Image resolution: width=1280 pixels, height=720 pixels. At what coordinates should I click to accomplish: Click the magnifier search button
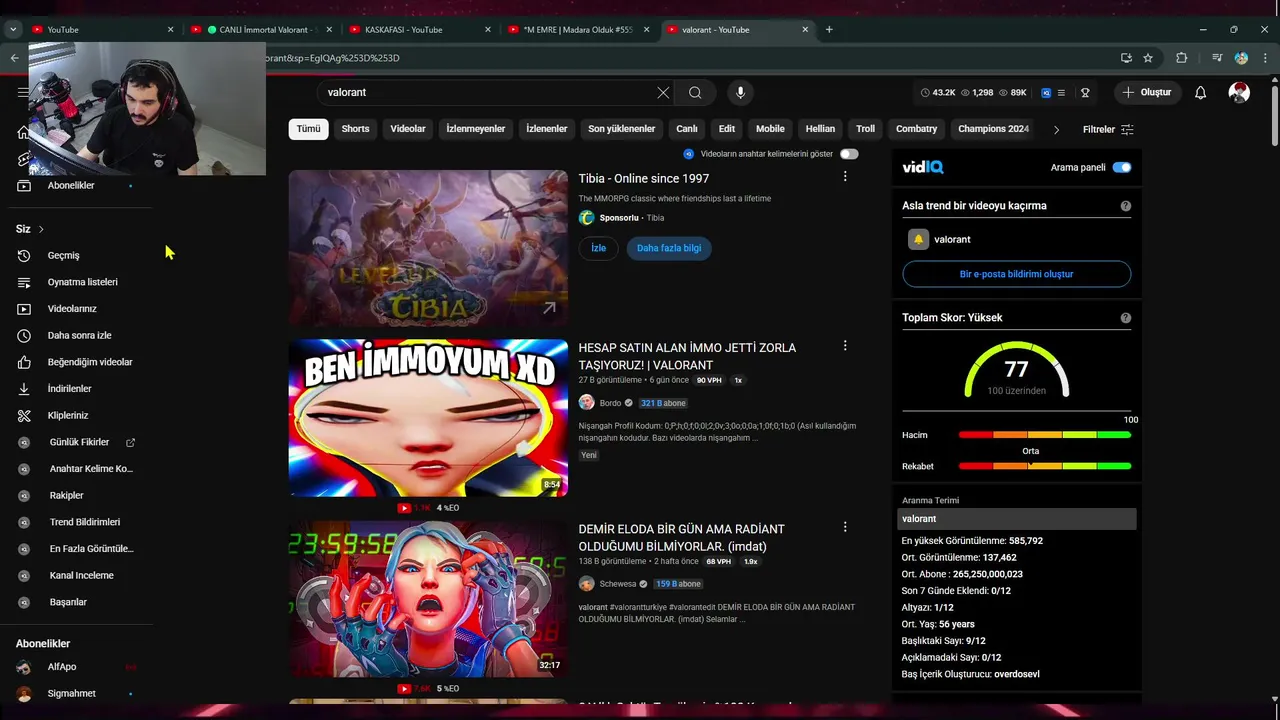pos(695,92)
